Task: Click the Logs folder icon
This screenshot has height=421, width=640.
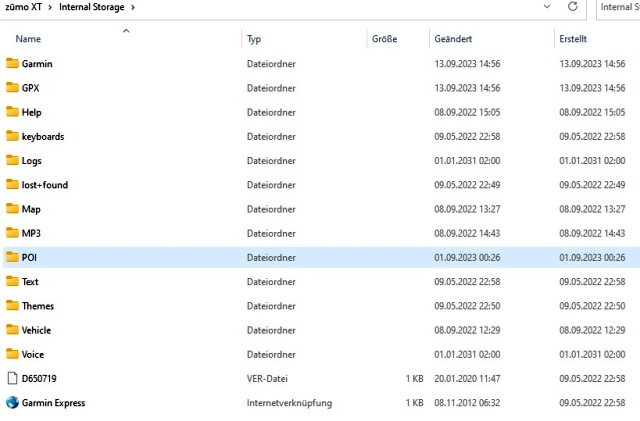Action: (12, 160)
